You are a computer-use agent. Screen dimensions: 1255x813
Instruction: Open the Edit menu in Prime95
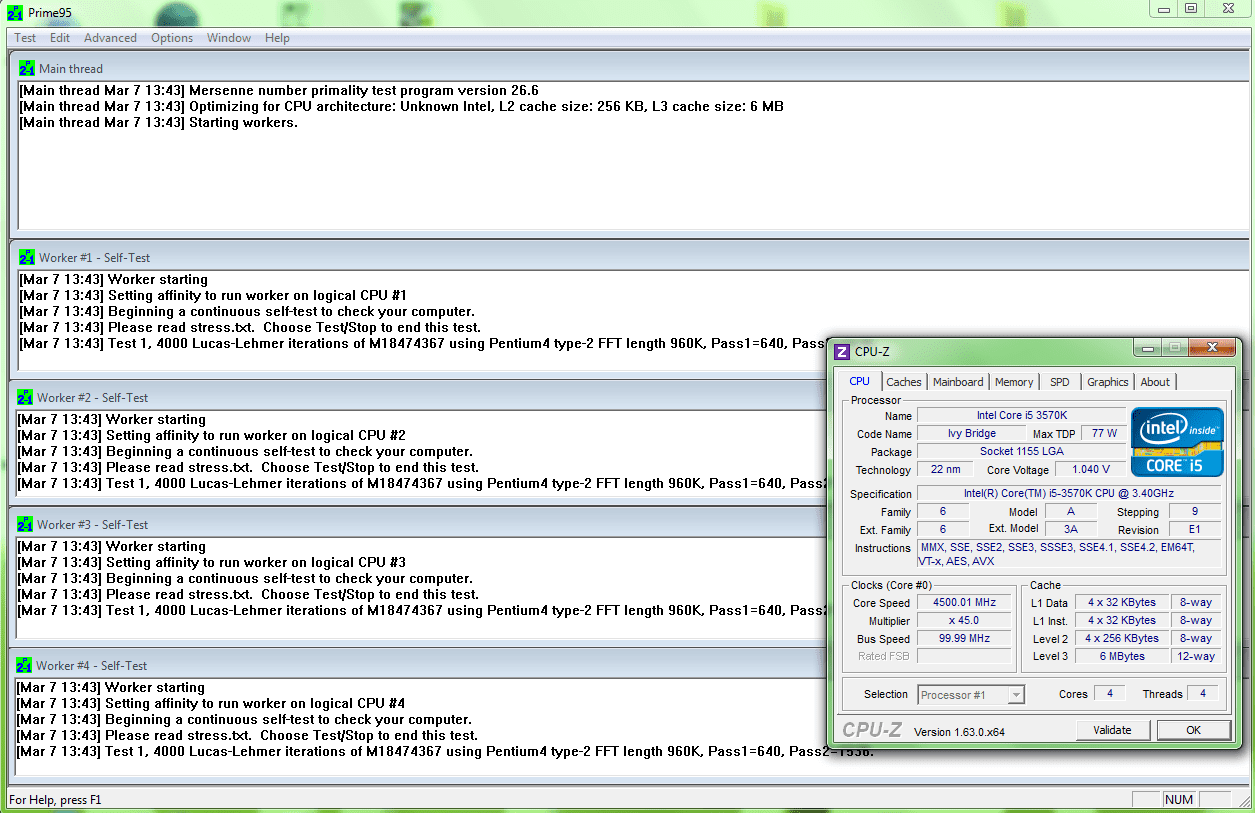click(60, 38)
